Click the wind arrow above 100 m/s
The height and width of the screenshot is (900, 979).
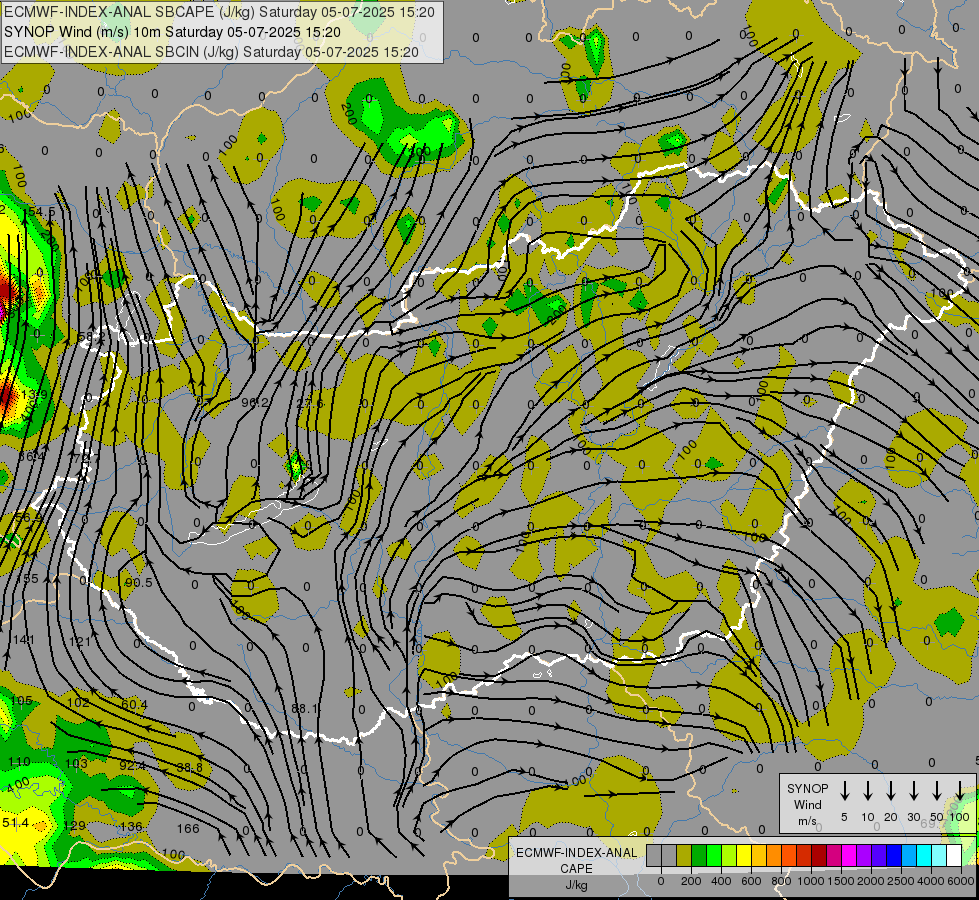(960, 790)
